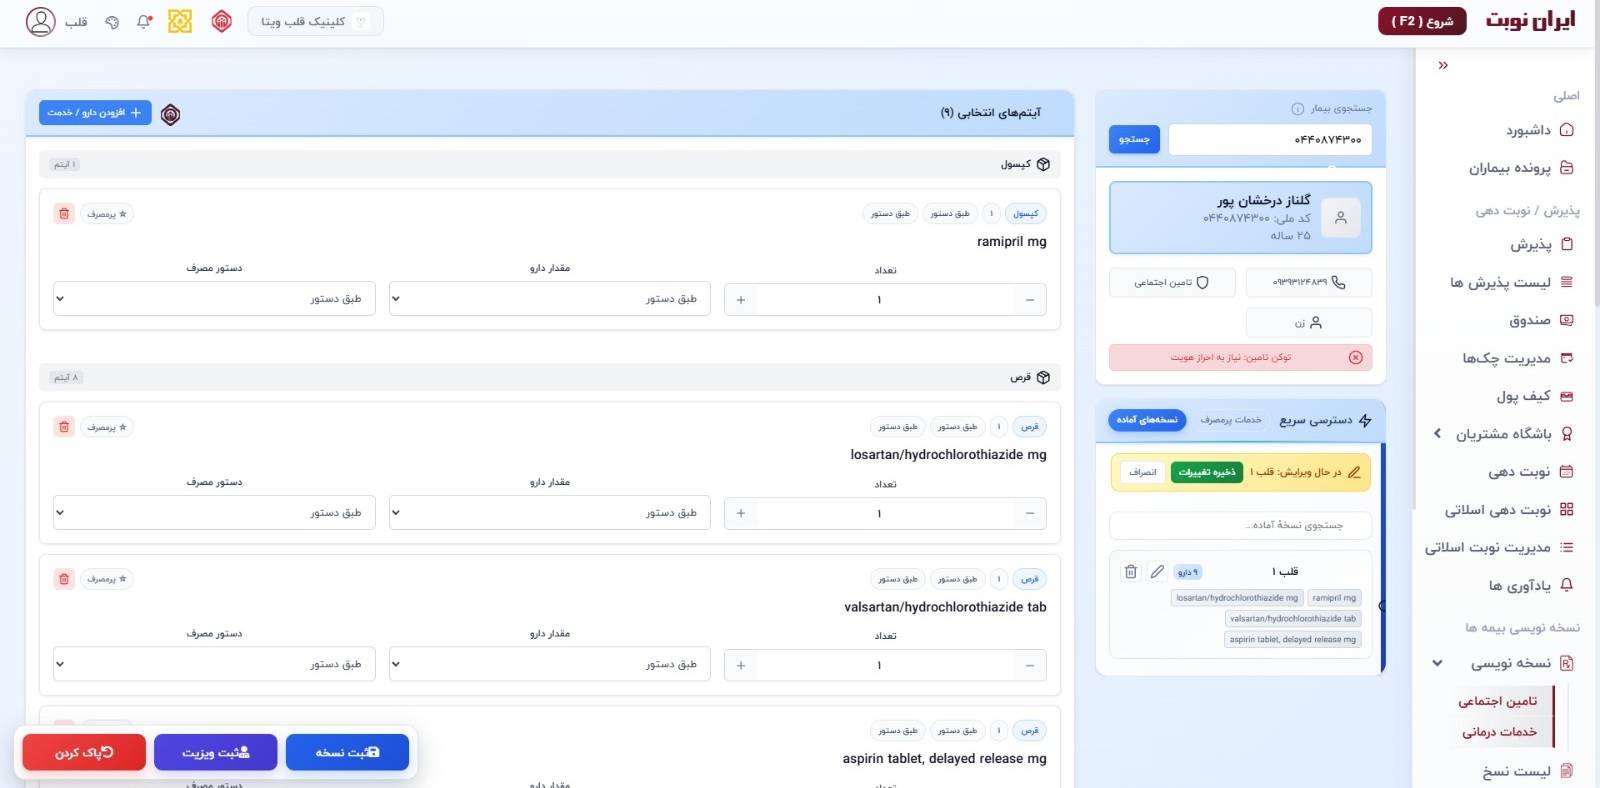The width and height of the screenshot is (1600, 788).
Task: Open the user profile avatar icon
Action: pos(40,22)
